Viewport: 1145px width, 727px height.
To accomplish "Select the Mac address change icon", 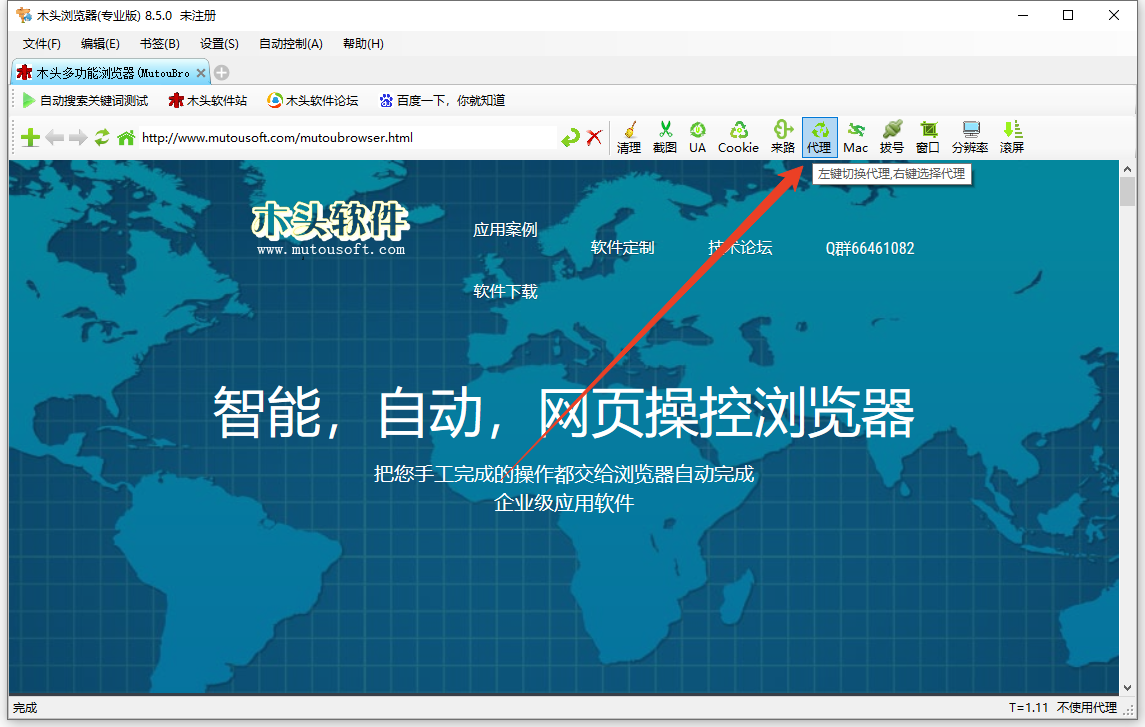I will click(855, 135).
